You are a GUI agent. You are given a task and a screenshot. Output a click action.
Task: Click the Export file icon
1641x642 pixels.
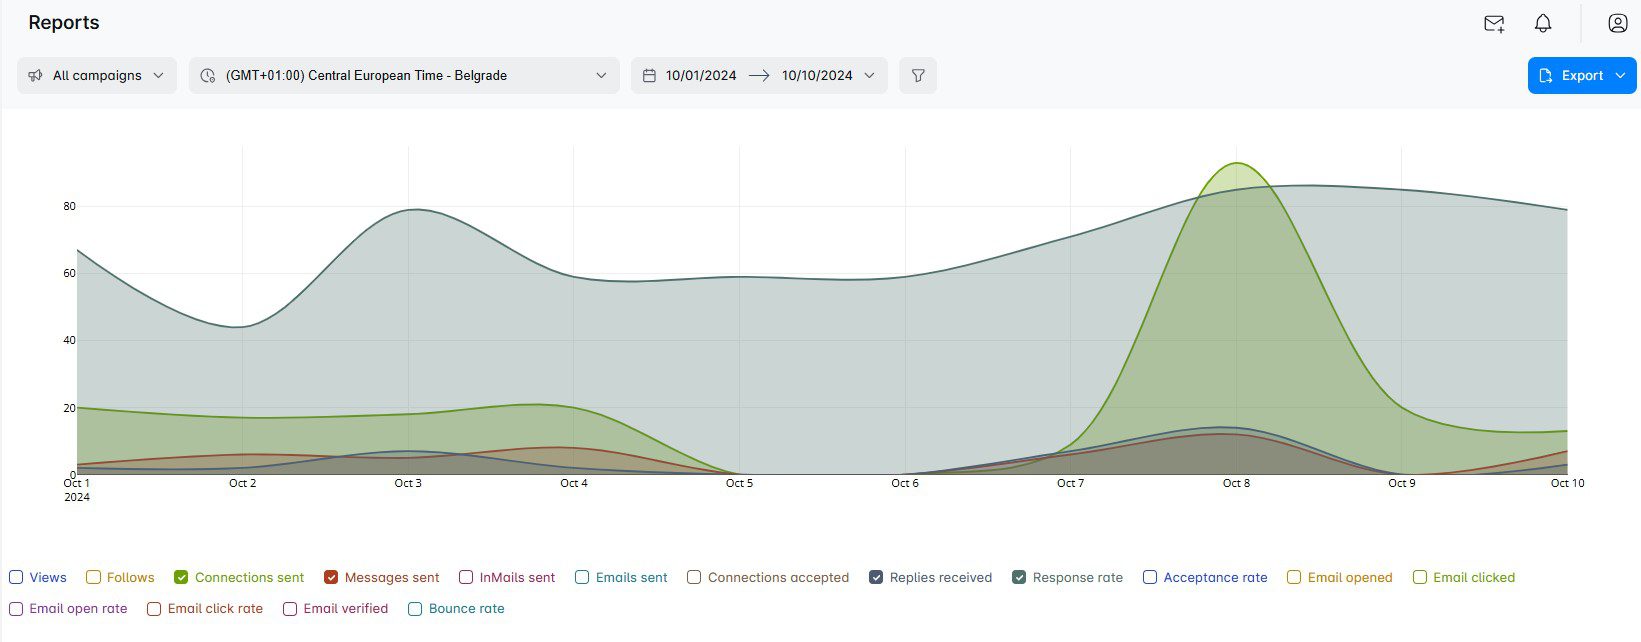[x=1546, y=75]
